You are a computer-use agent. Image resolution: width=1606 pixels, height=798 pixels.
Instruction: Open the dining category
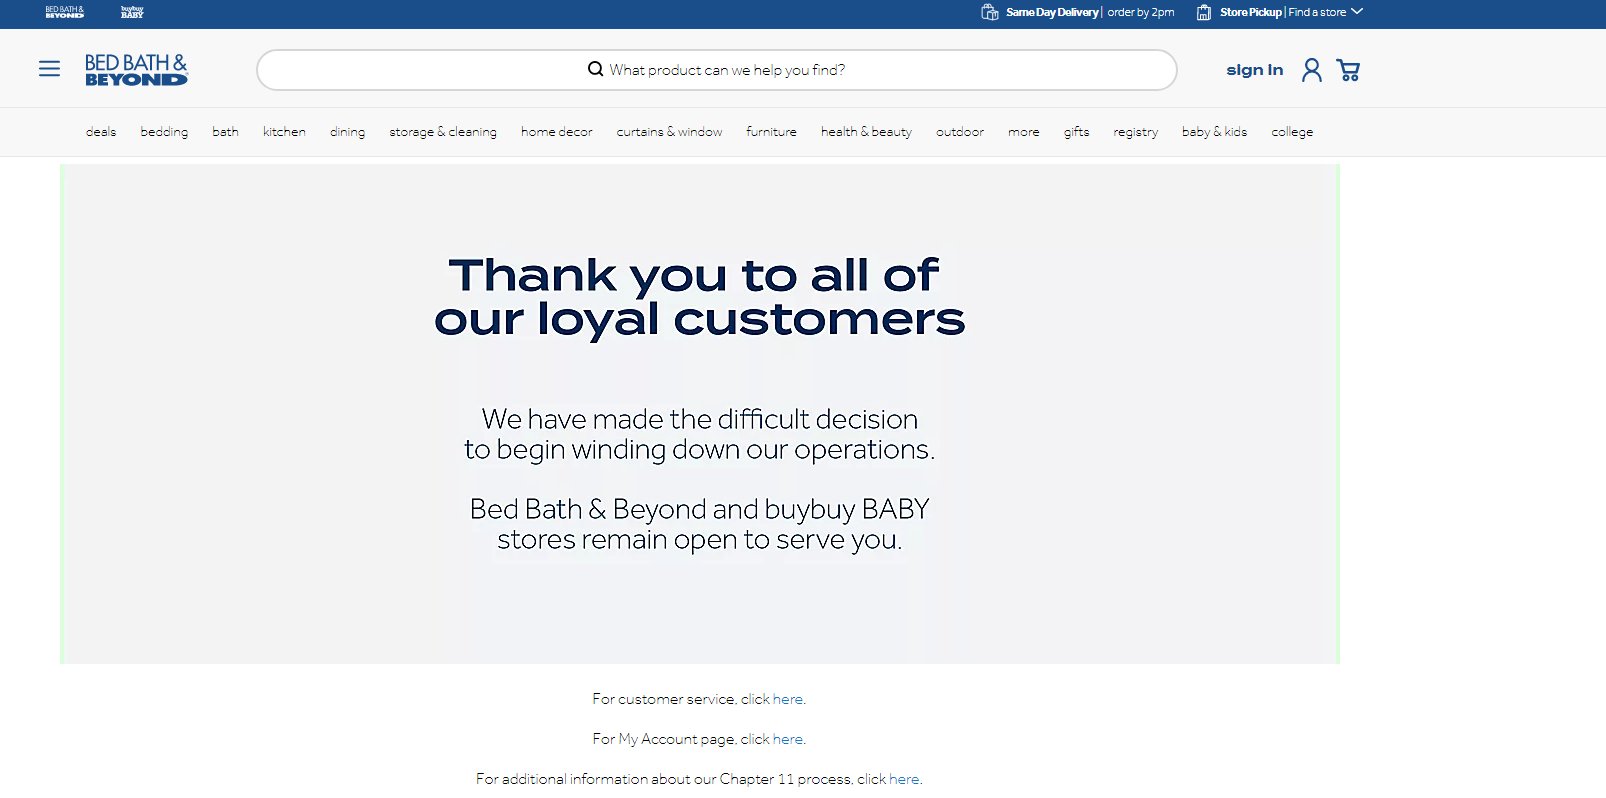[347, 132]
